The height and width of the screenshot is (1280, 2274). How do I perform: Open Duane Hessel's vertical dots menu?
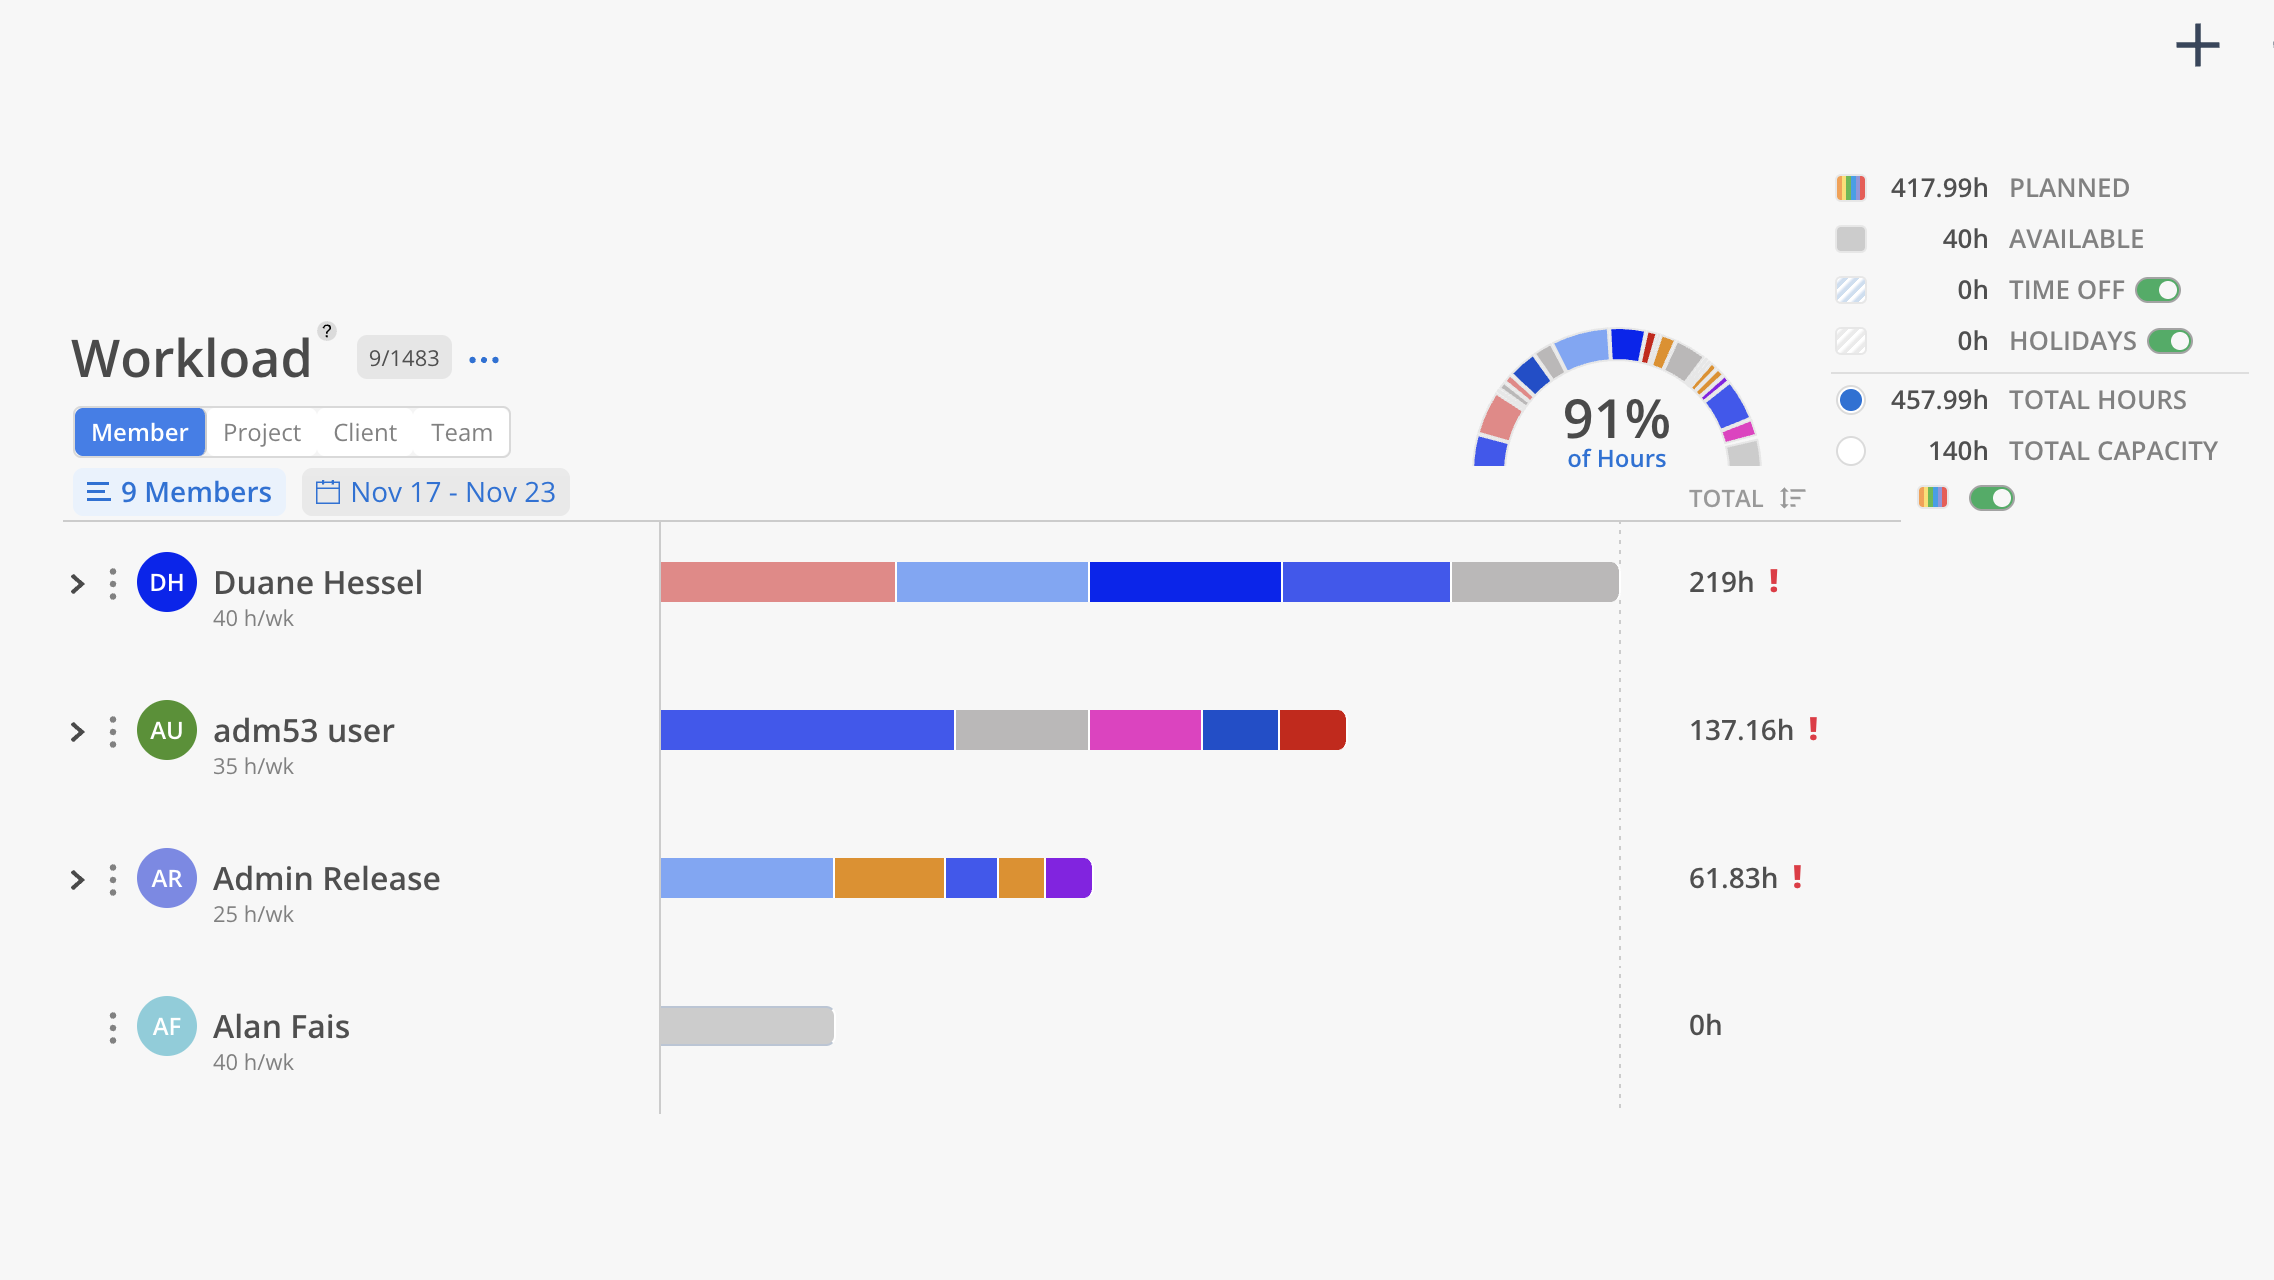click(113, 583)
